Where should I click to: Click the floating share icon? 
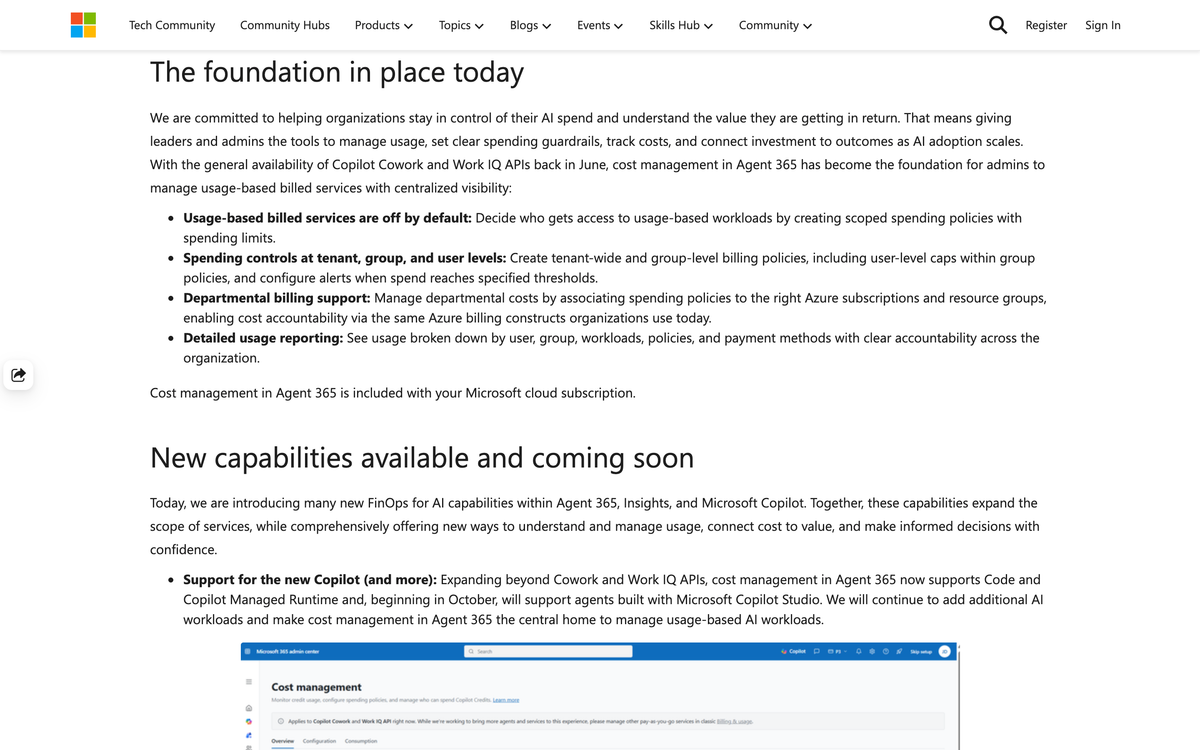point(18,375)
